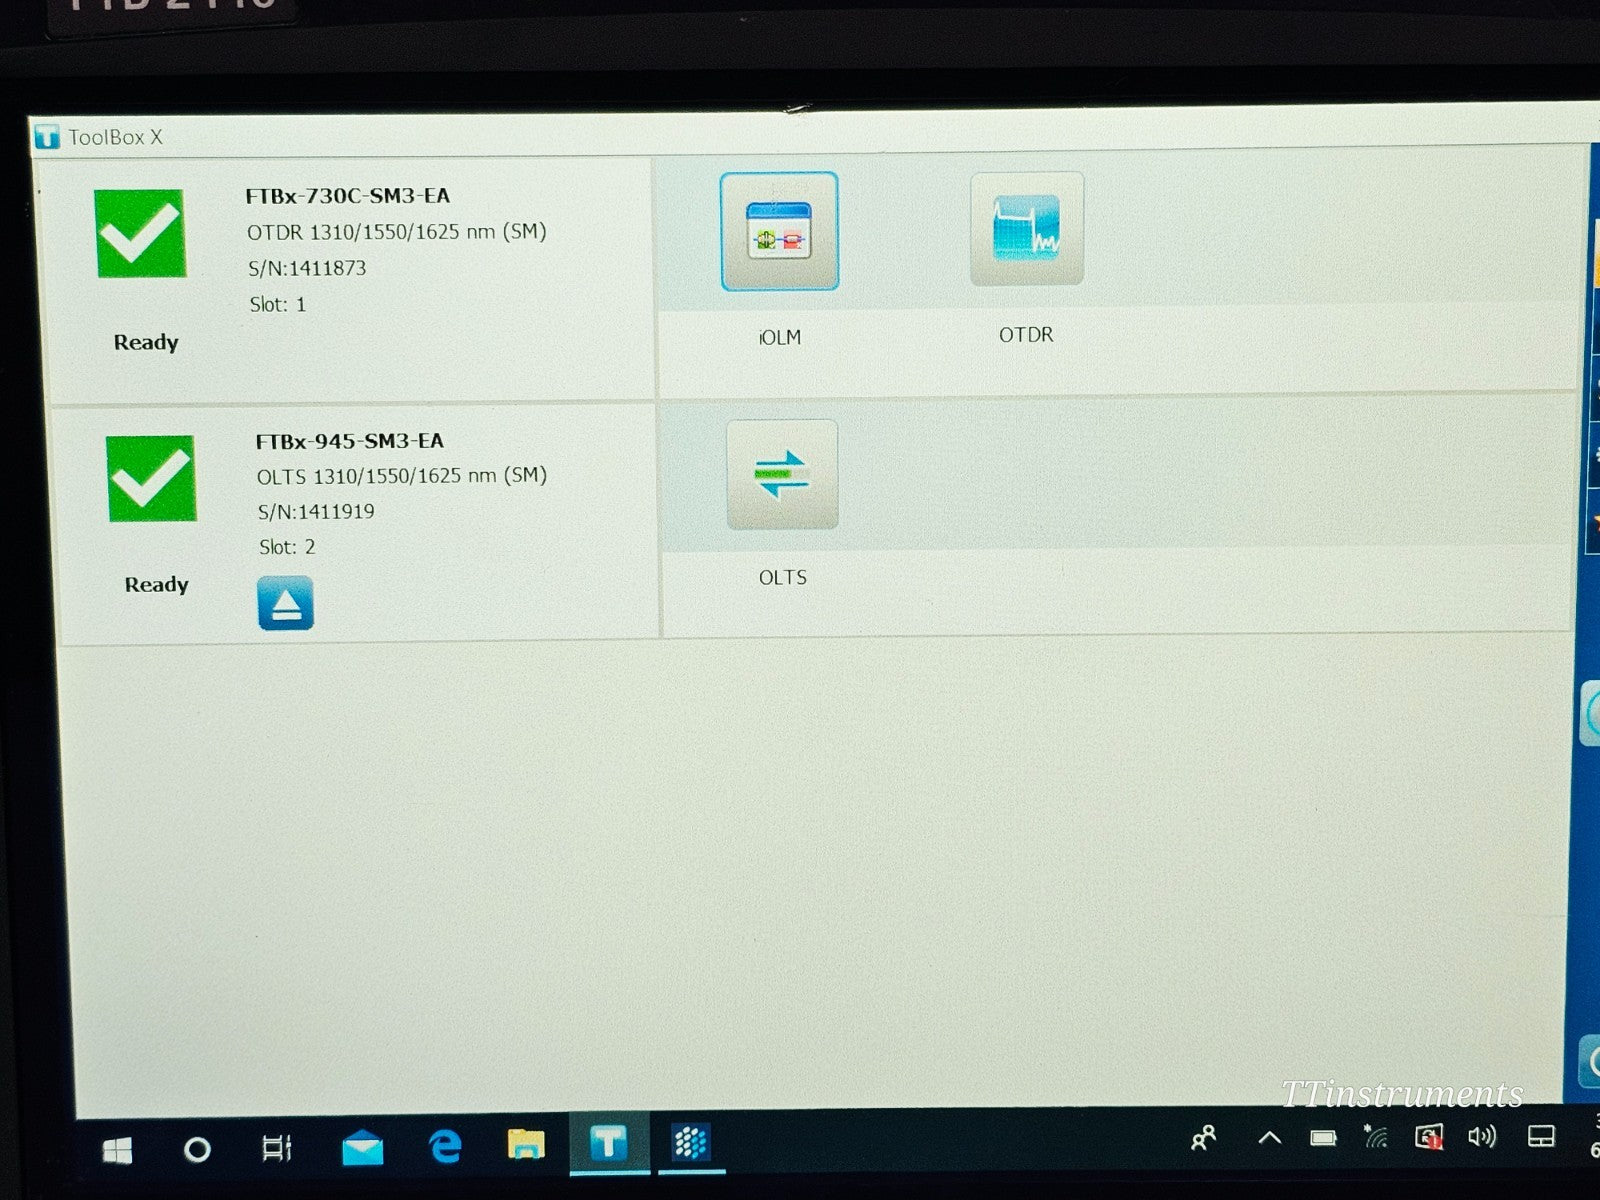Open File Explorer from taskbar

tap(526, 1144)
